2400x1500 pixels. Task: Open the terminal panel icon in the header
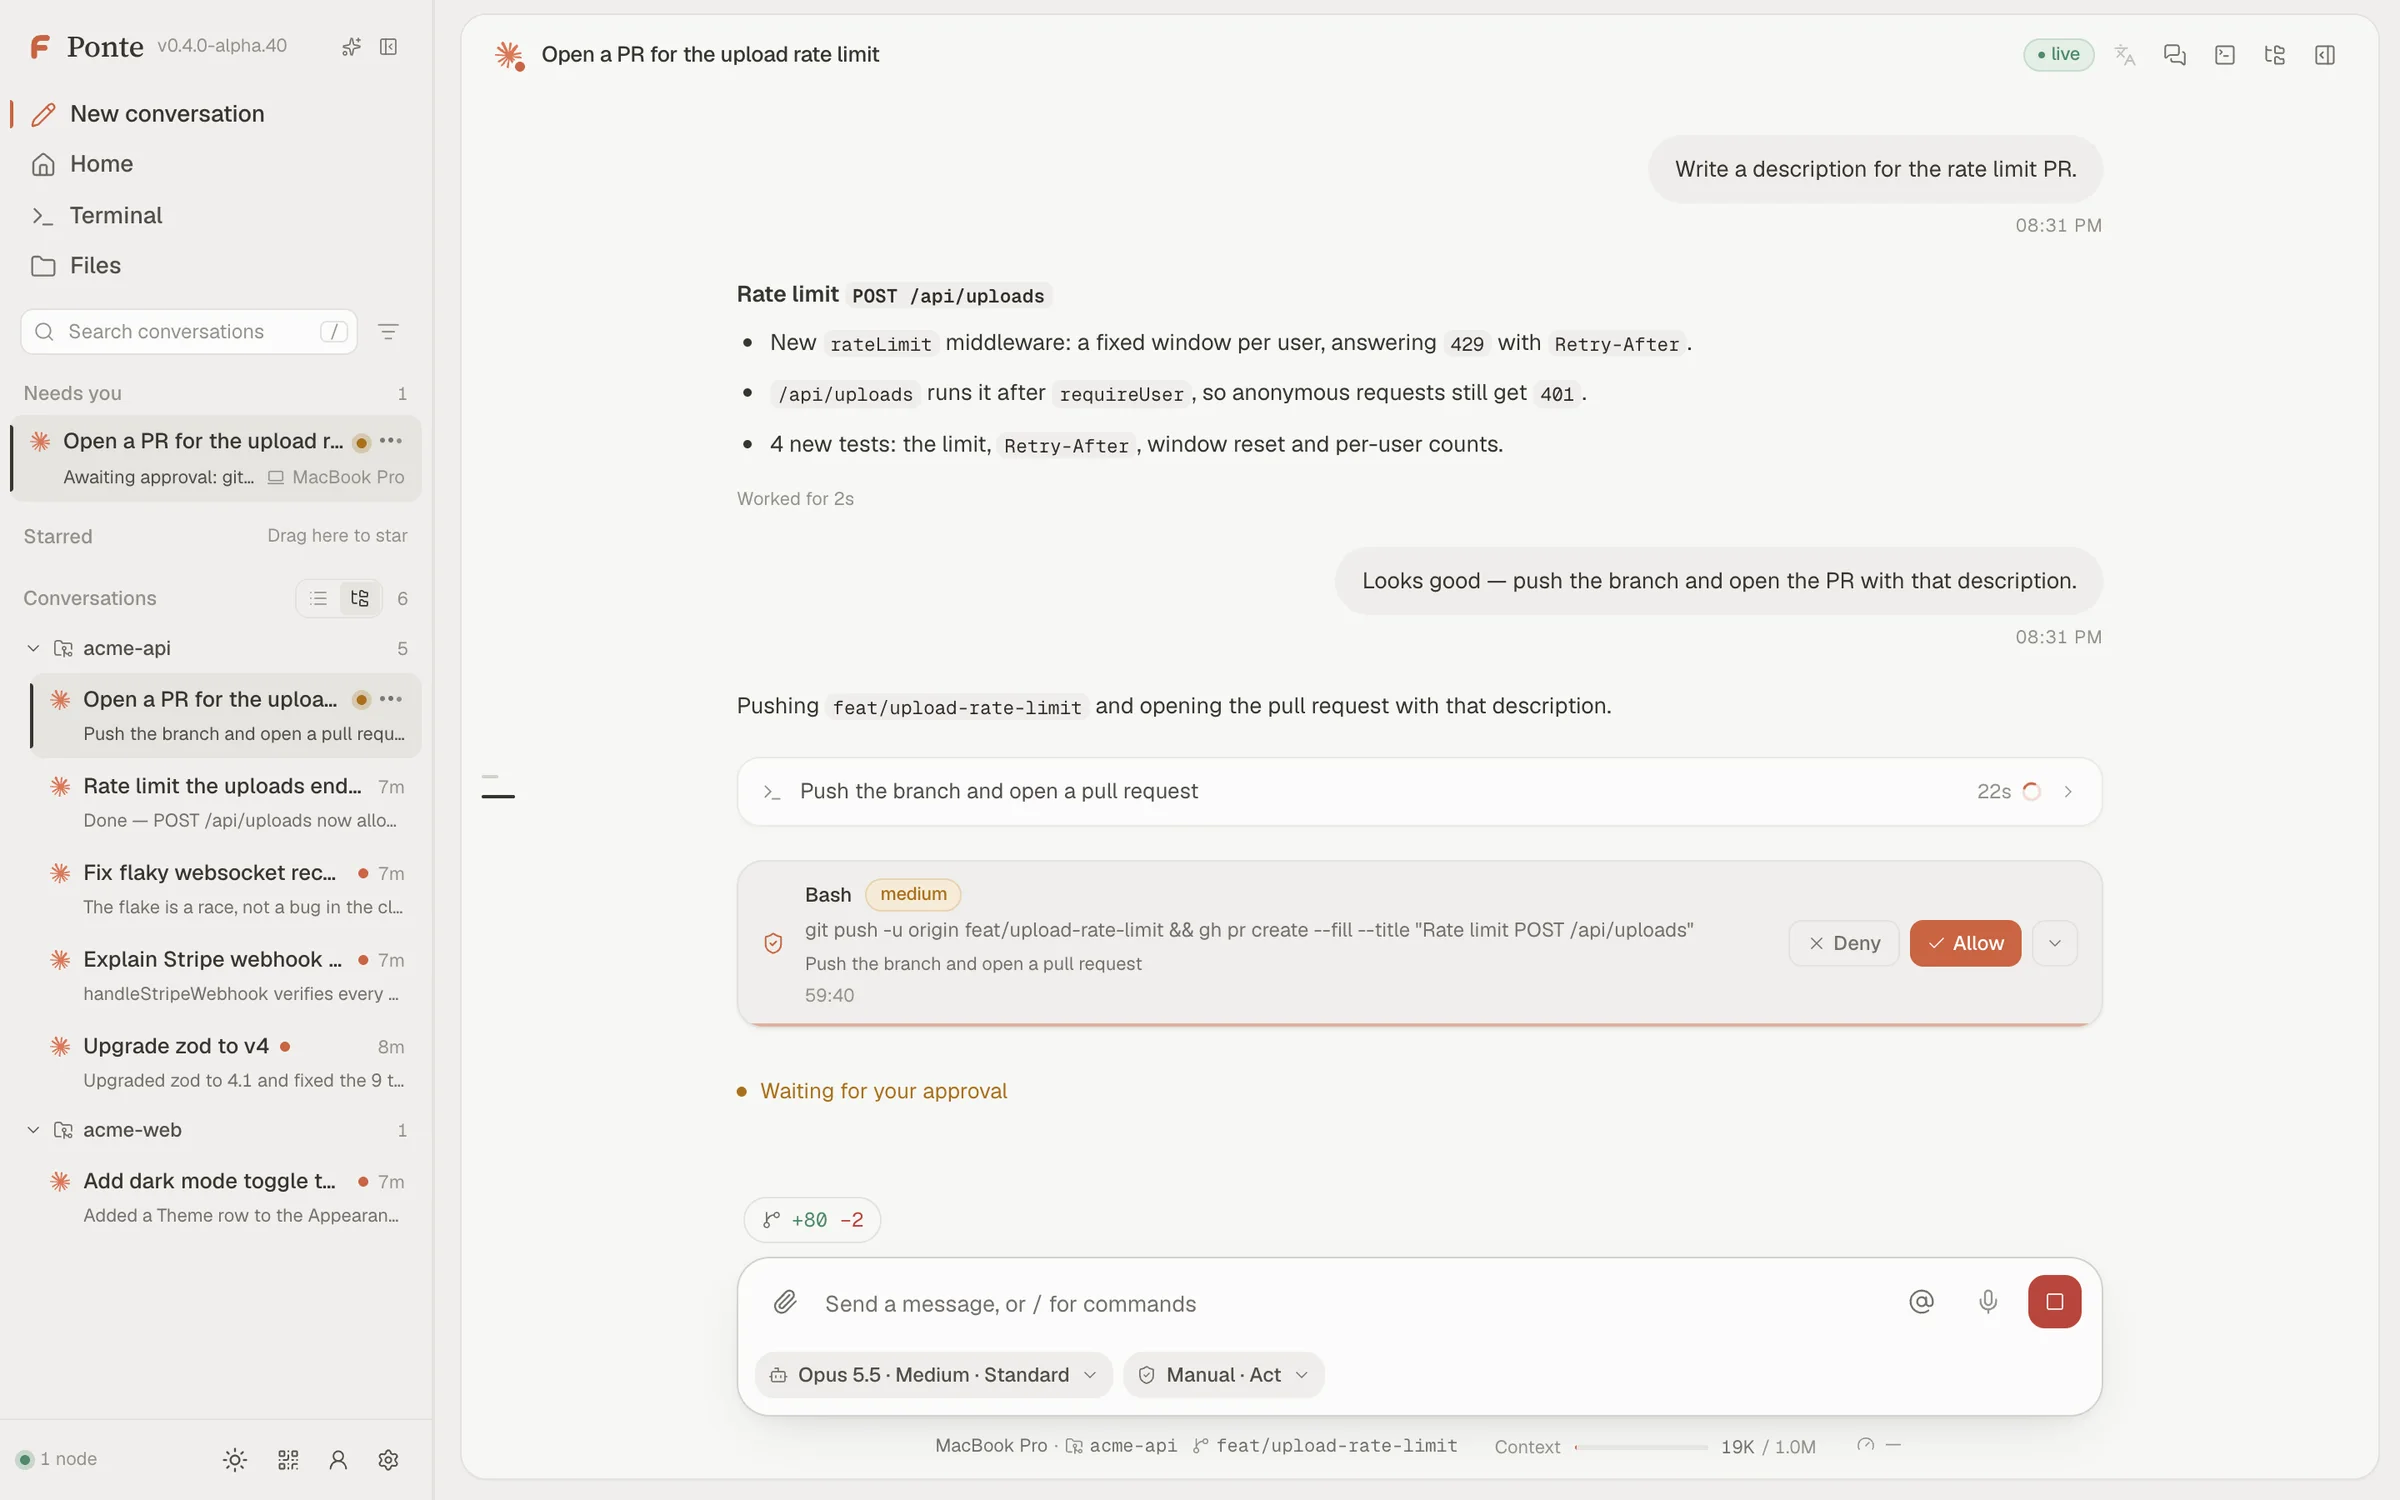tap(2225, 55)
